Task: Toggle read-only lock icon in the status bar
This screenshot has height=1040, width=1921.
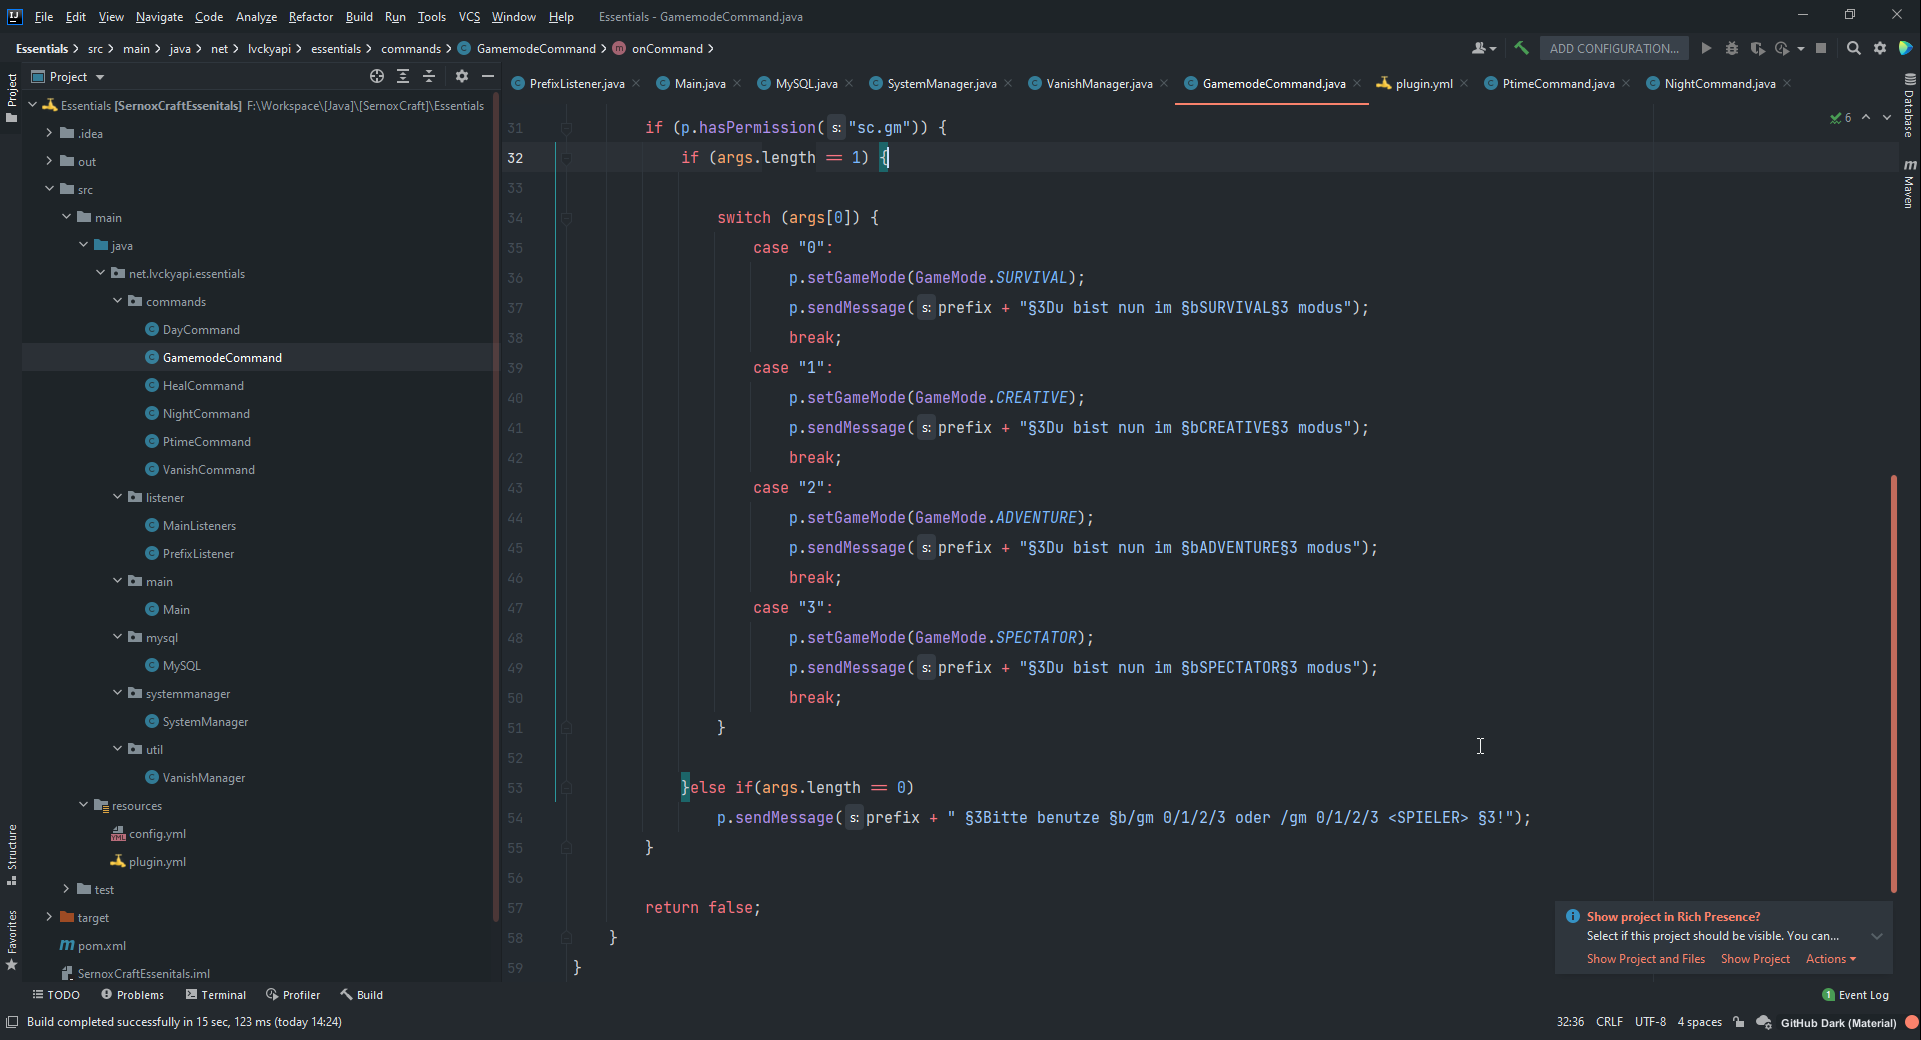Action: (x=1739, y=1022)
